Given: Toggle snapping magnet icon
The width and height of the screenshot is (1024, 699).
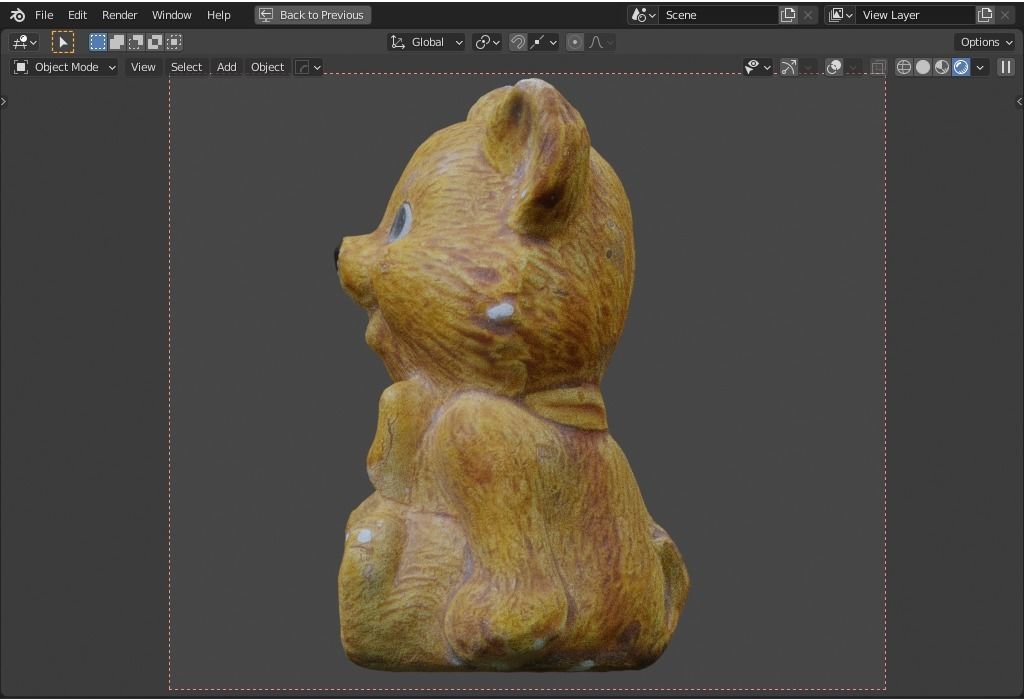Looking at the screenshot, I should point(517,42).
